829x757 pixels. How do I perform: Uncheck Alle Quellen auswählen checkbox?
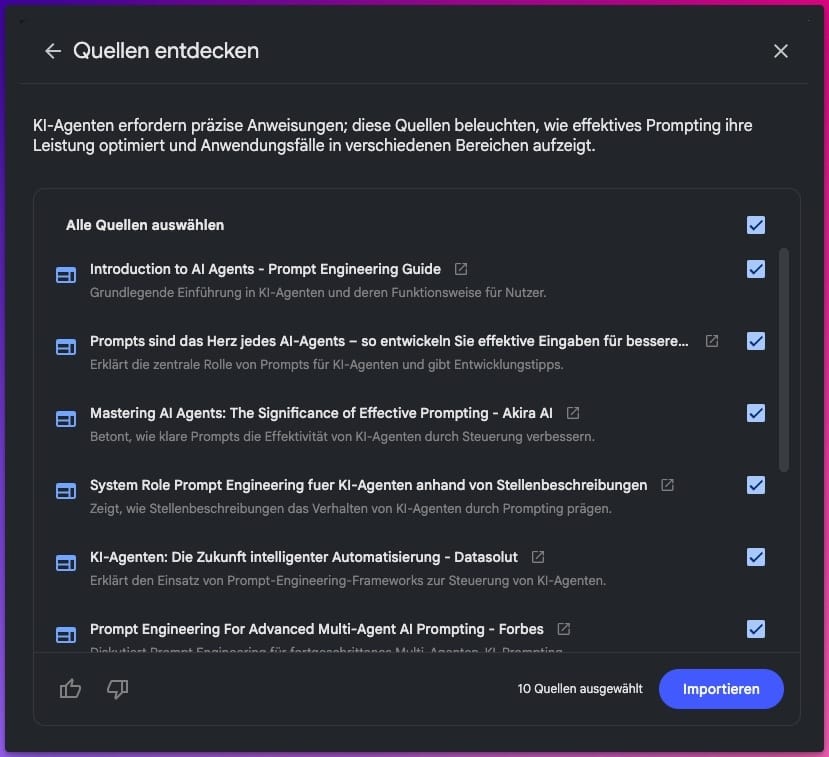[x=756, y=225]
